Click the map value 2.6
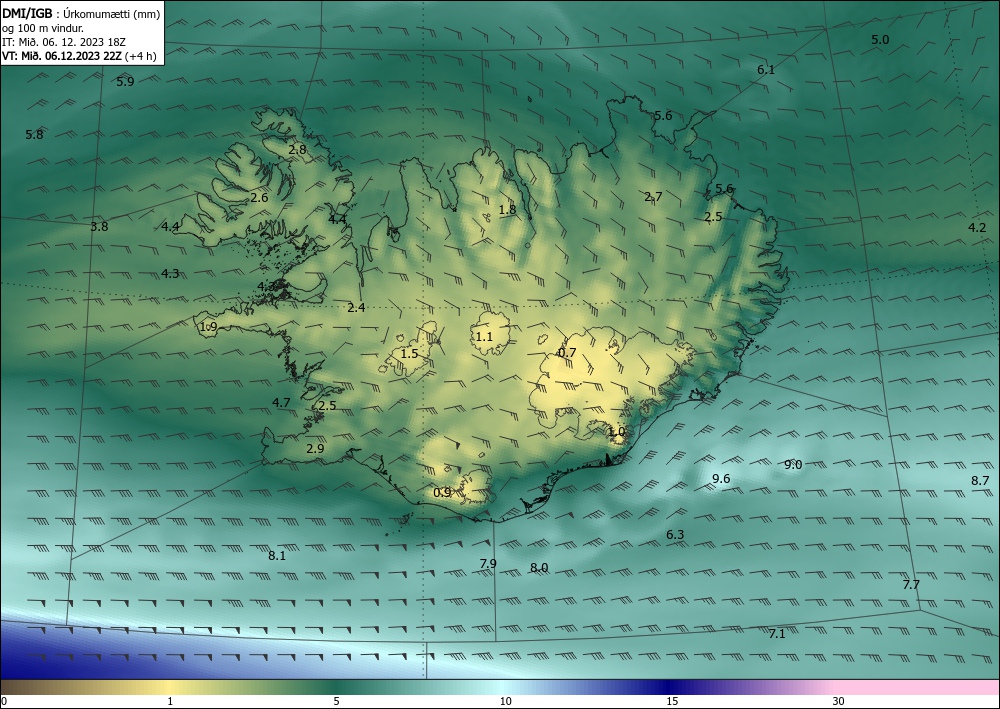Viewport: 1000px width, 709px height. 259,198
